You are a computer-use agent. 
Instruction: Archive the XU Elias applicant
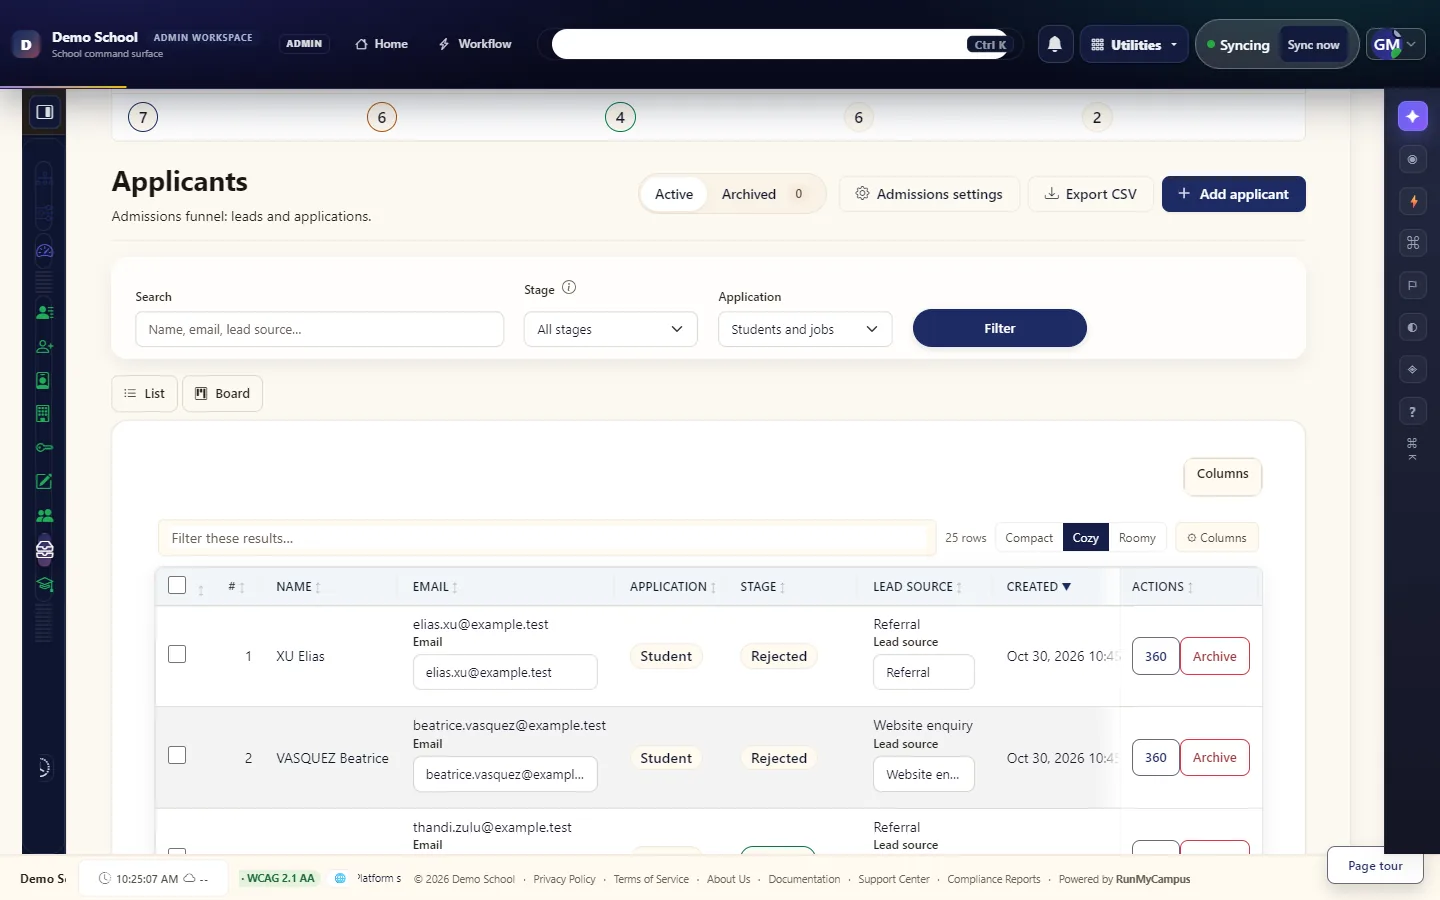click(x=1214, y=656)
